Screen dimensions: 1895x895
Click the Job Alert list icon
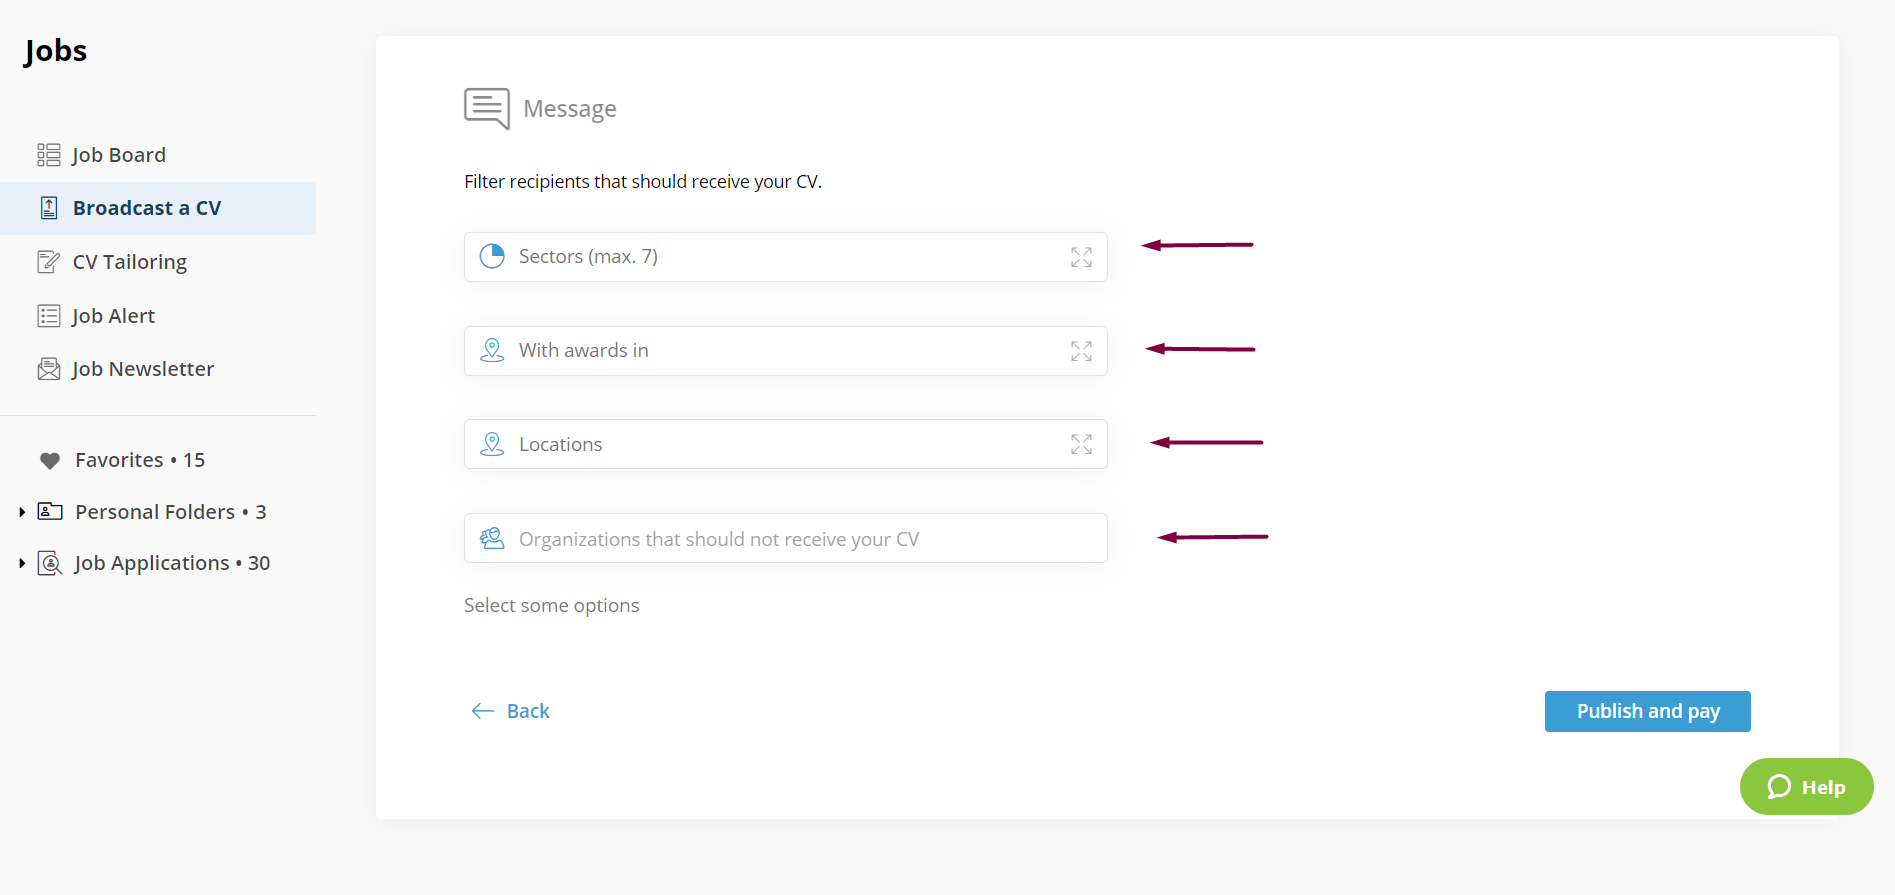pos(48,316)
